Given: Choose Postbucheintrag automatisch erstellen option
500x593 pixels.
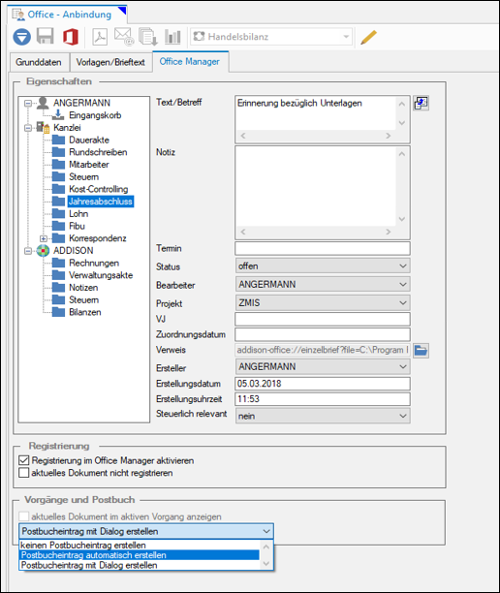Looking at the screenshot, I should 140,555.
